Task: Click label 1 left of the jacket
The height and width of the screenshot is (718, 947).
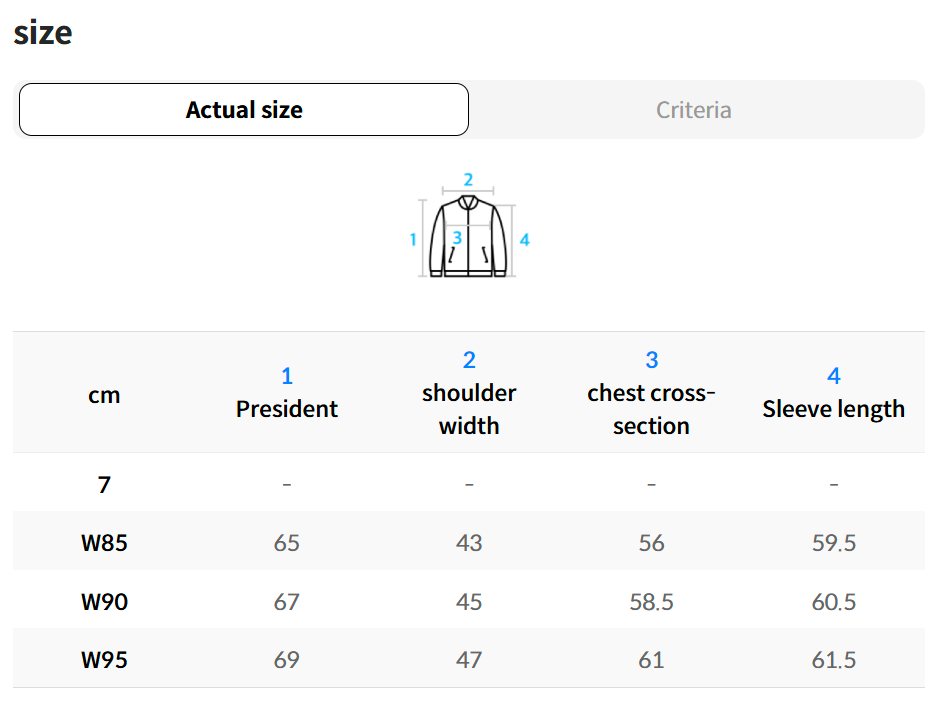Action: tap(413, 240)
